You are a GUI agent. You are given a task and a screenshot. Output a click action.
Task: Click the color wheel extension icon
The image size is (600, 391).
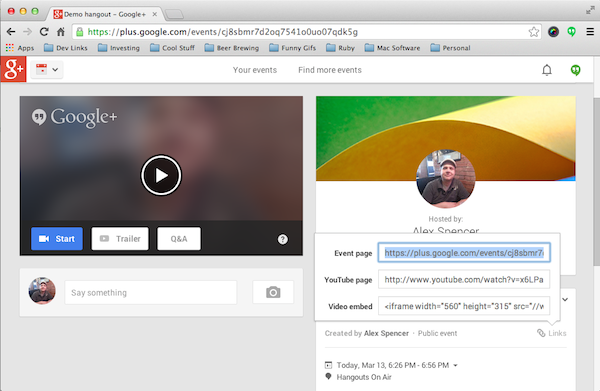point(553,32)
